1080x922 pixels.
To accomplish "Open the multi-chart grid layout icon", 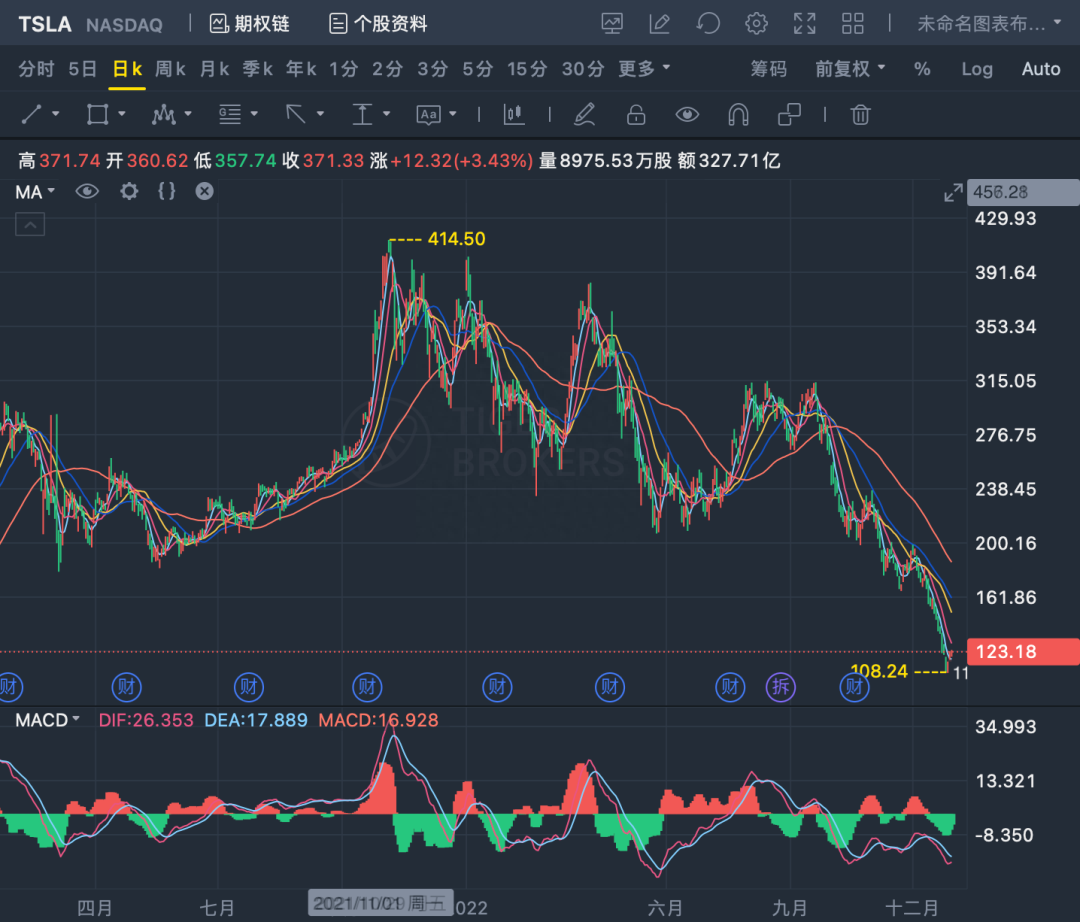I will (x=853, y=23).
